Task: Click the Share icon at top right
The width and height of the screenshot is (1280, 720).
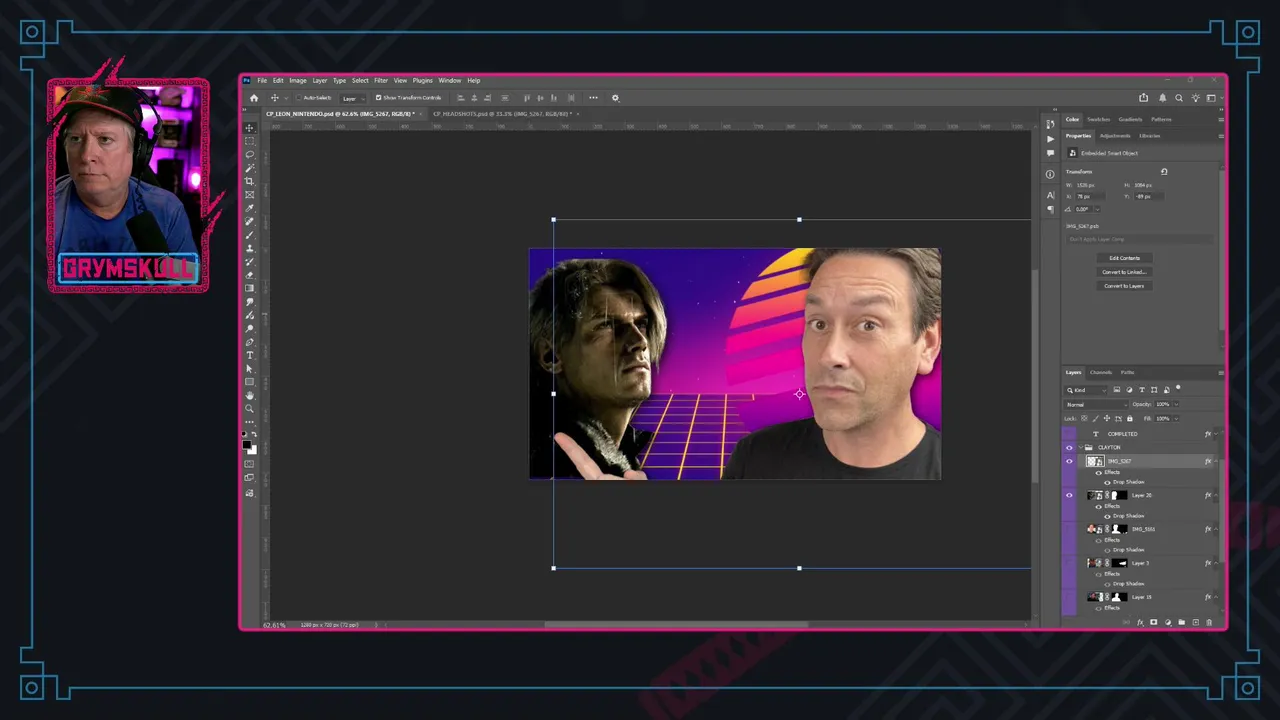Action: pos(1143,98)
